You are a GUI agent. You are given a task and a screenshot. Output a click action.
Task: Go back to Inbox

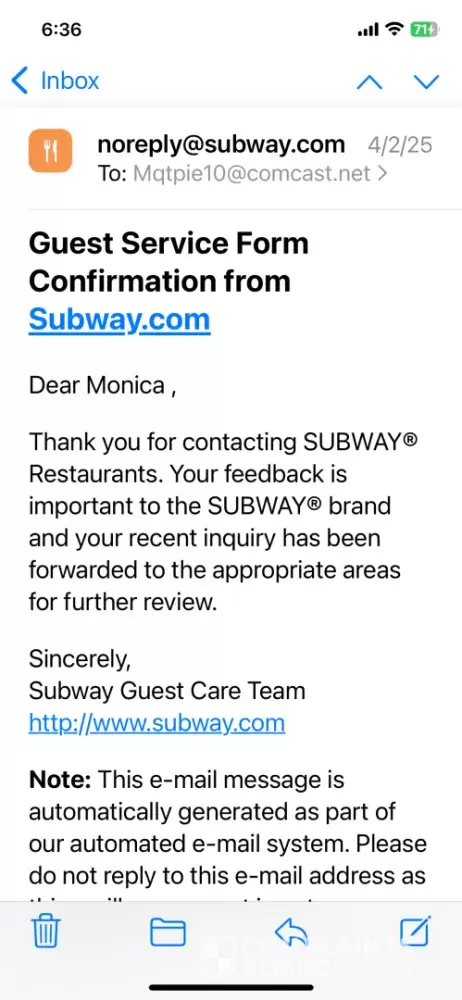[x=56, y=81]
